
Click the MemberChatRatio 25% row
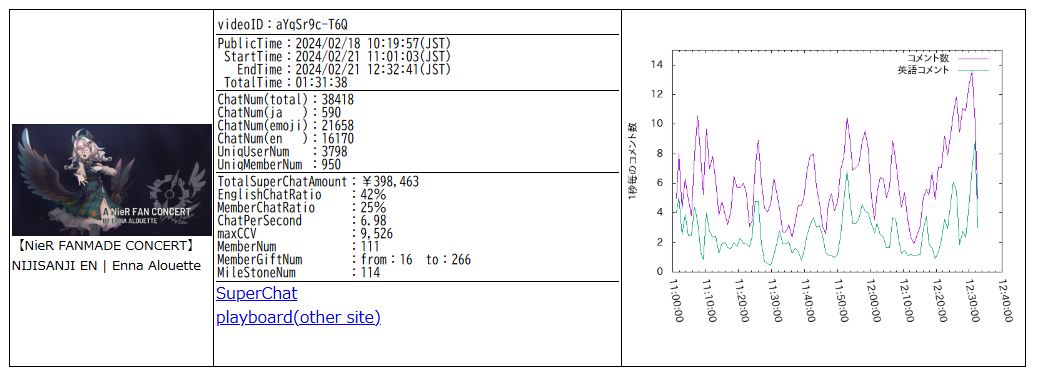pyautogui.click(x=302, y=208)
